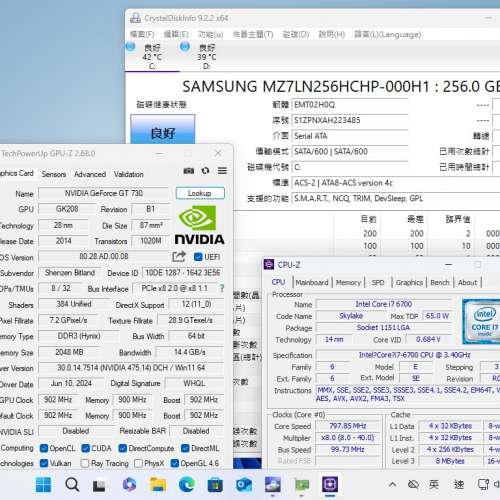This screenshot has height=500, width=500.
Task: Open Advanced tab in GPU-Z
Action: pyautogui.click(x=90, y=174)
